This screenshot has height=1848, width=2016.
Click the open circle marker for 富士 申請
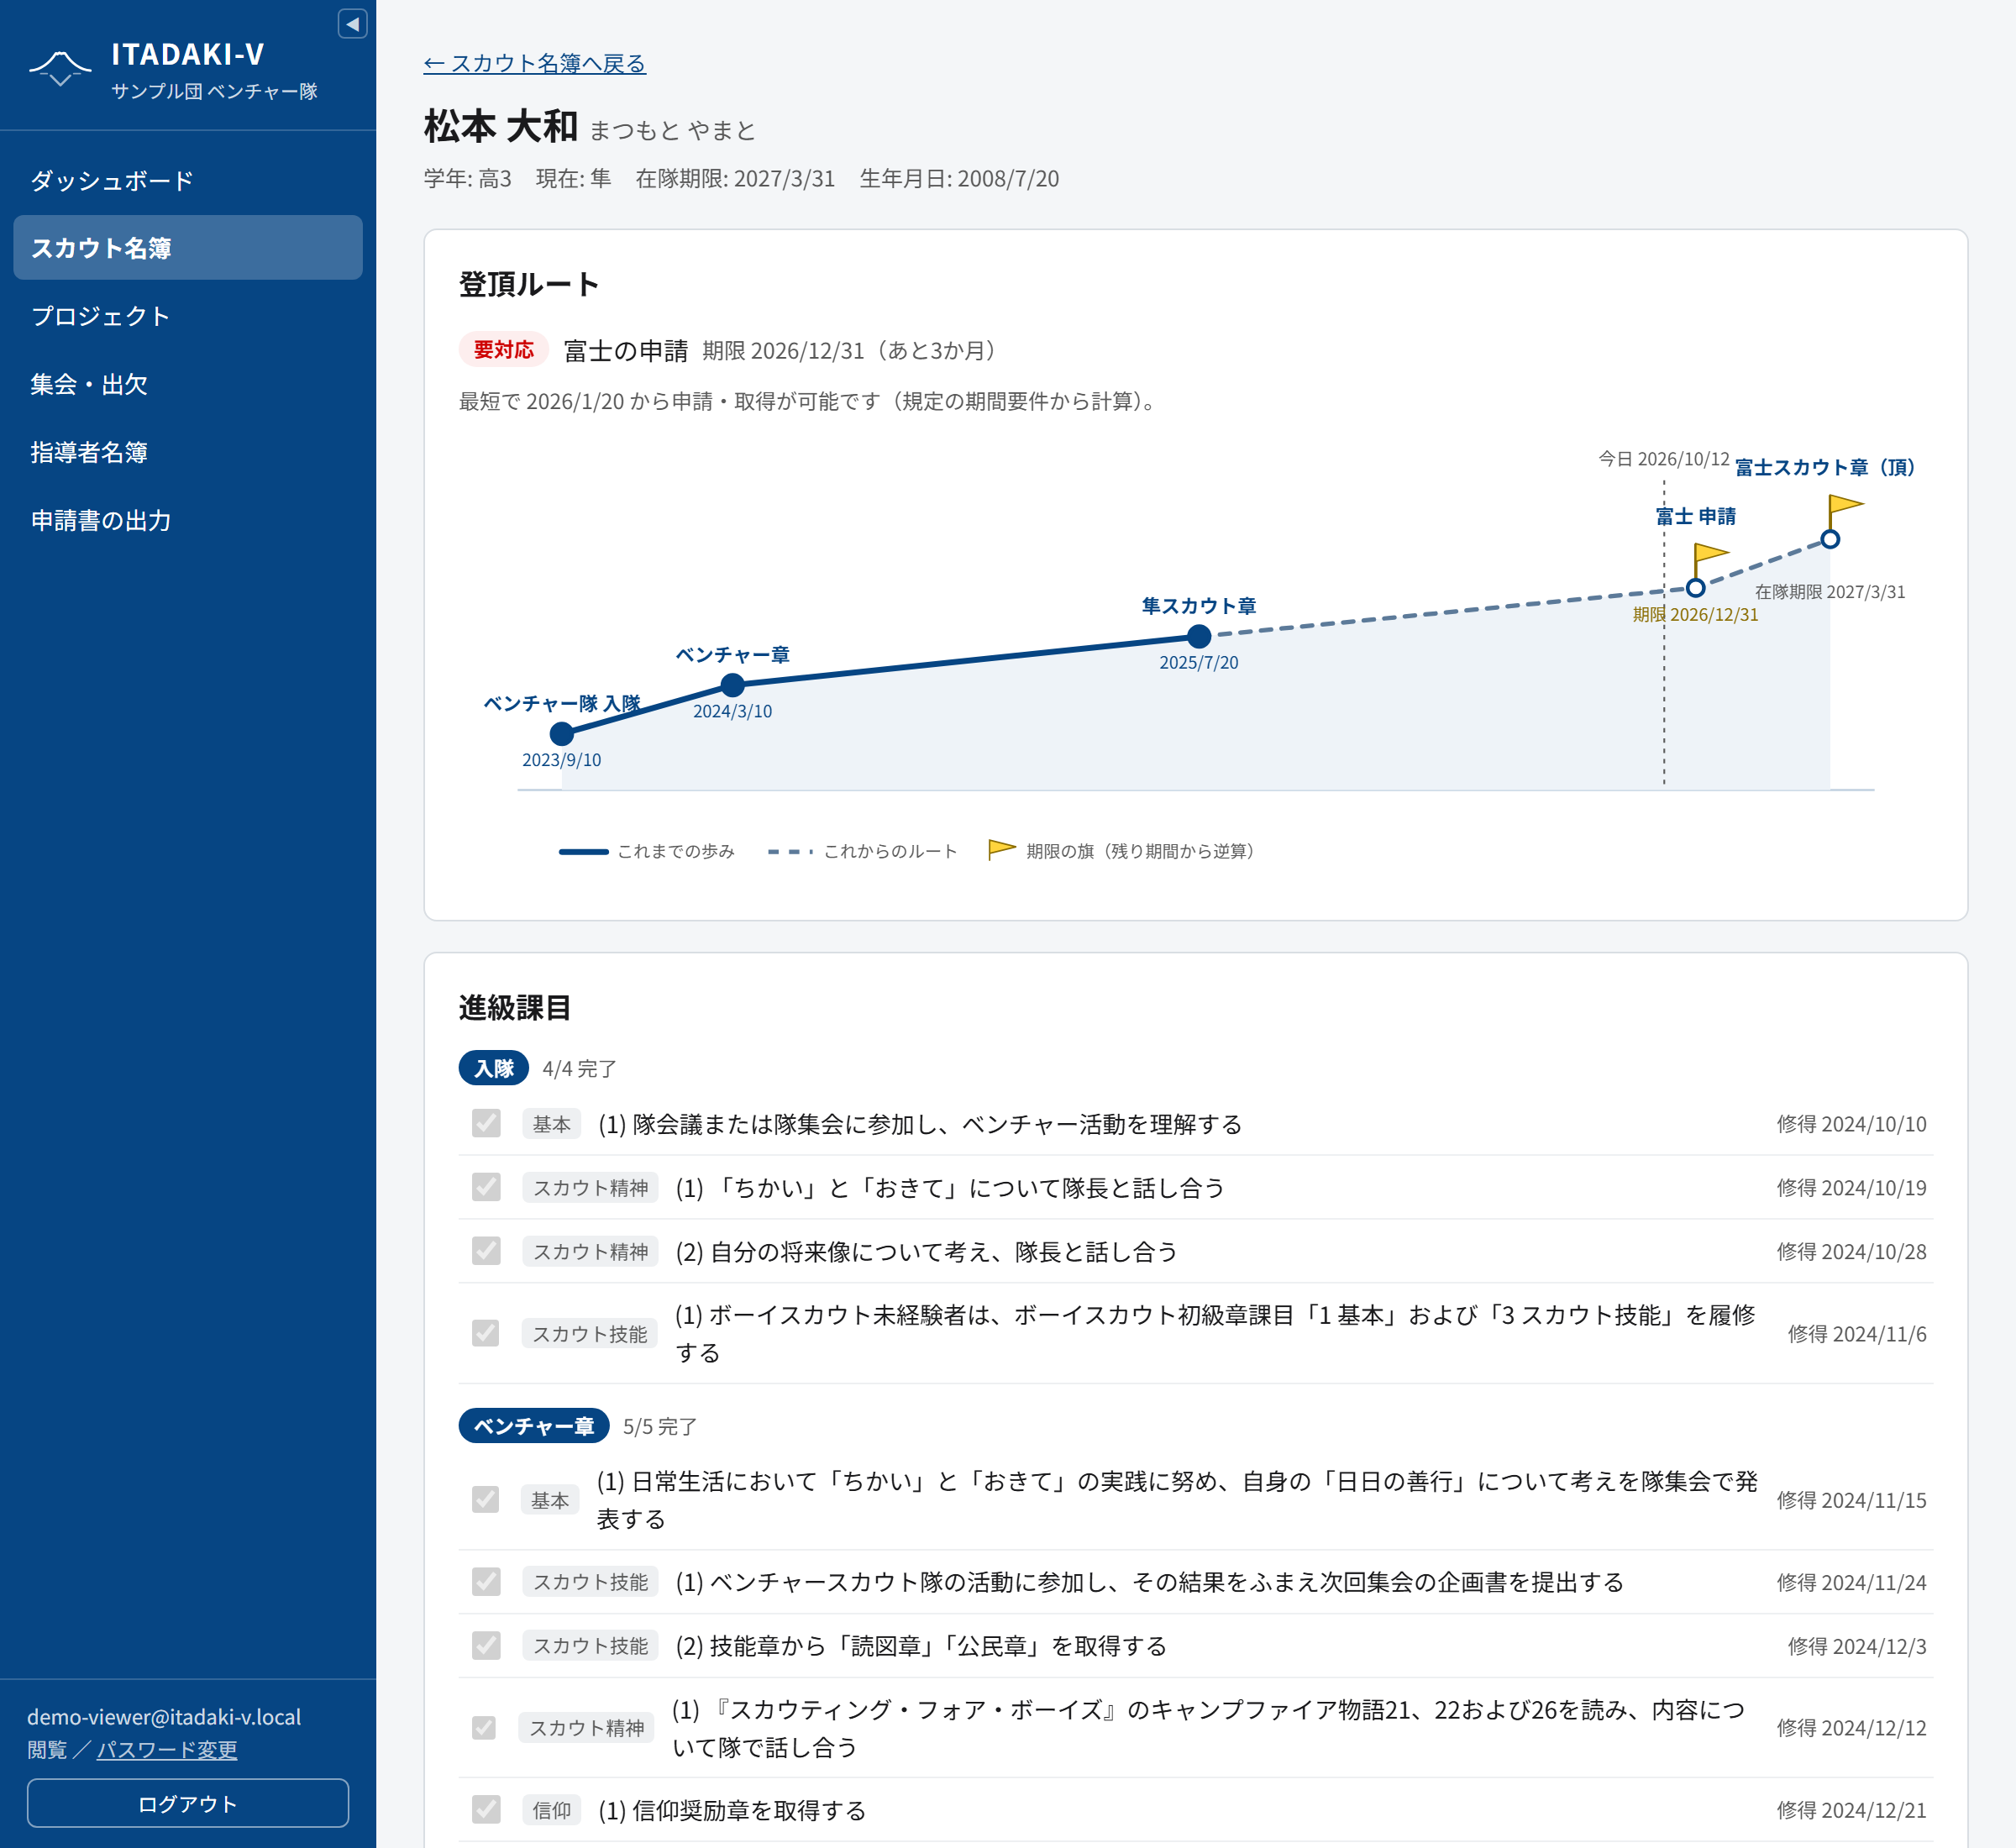click(1695, 588)
